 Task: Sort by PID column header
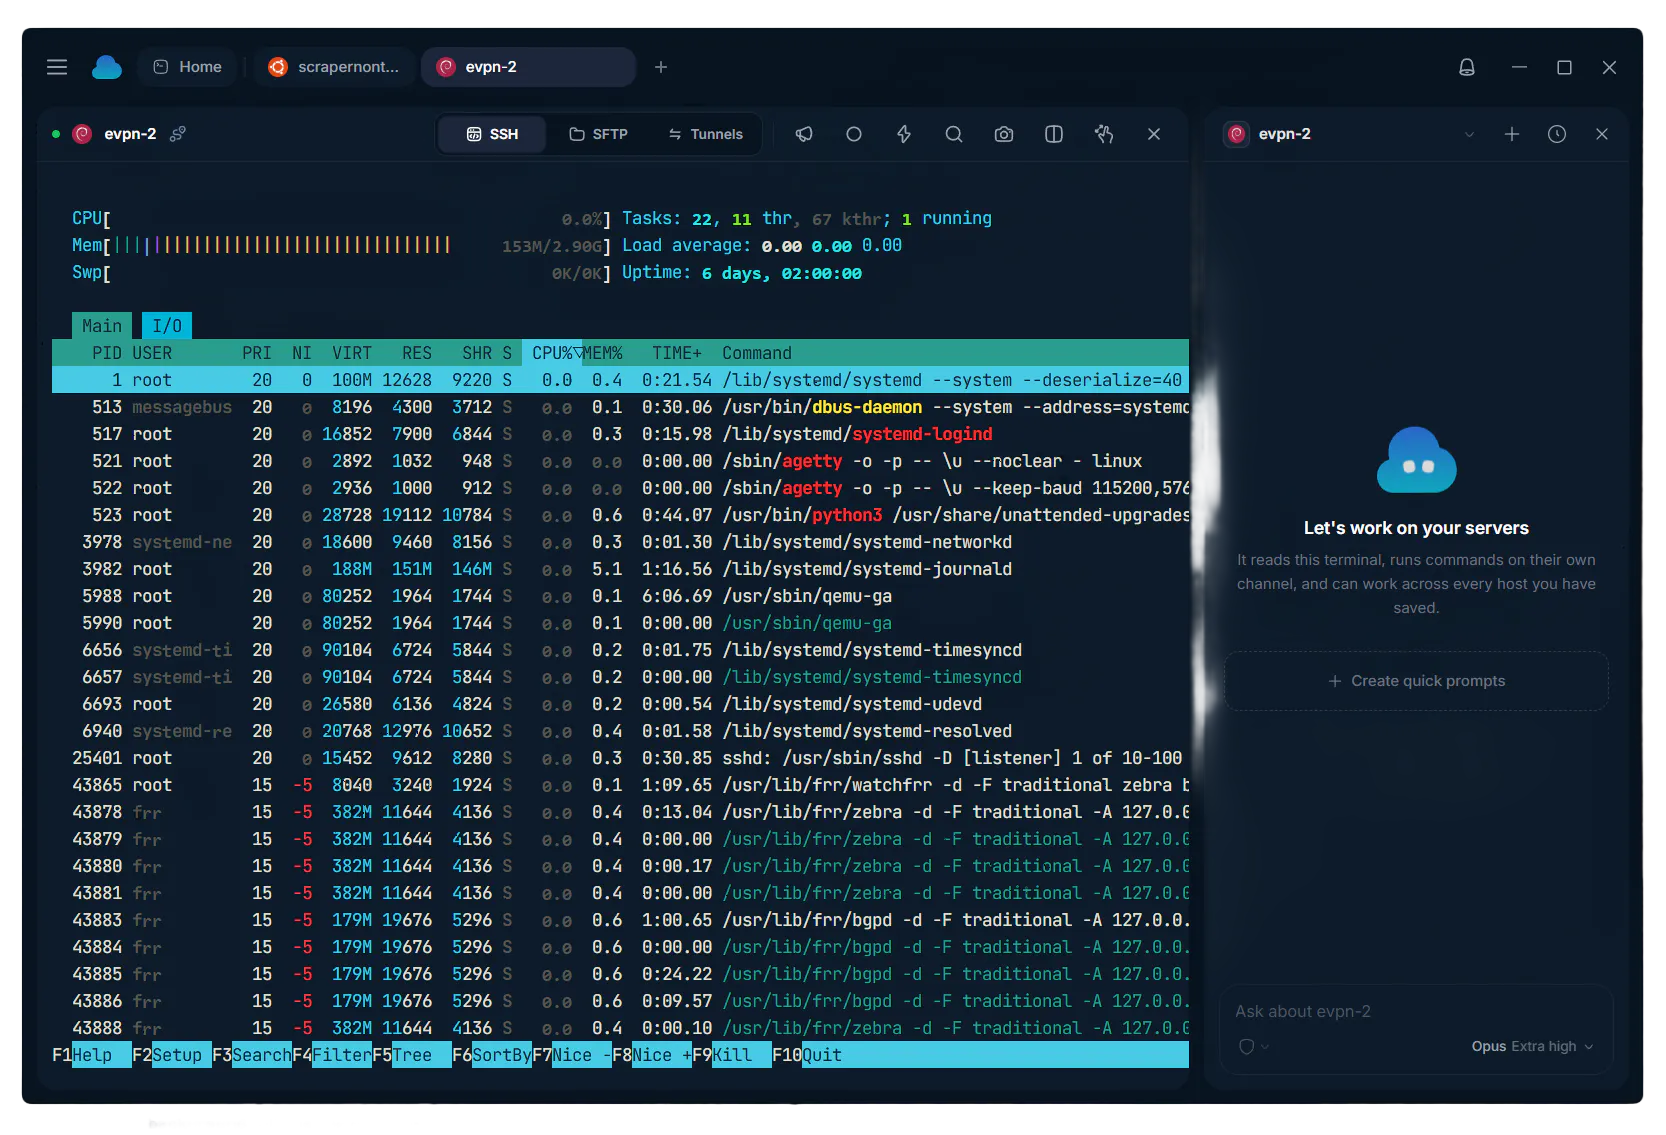(107, 353)
